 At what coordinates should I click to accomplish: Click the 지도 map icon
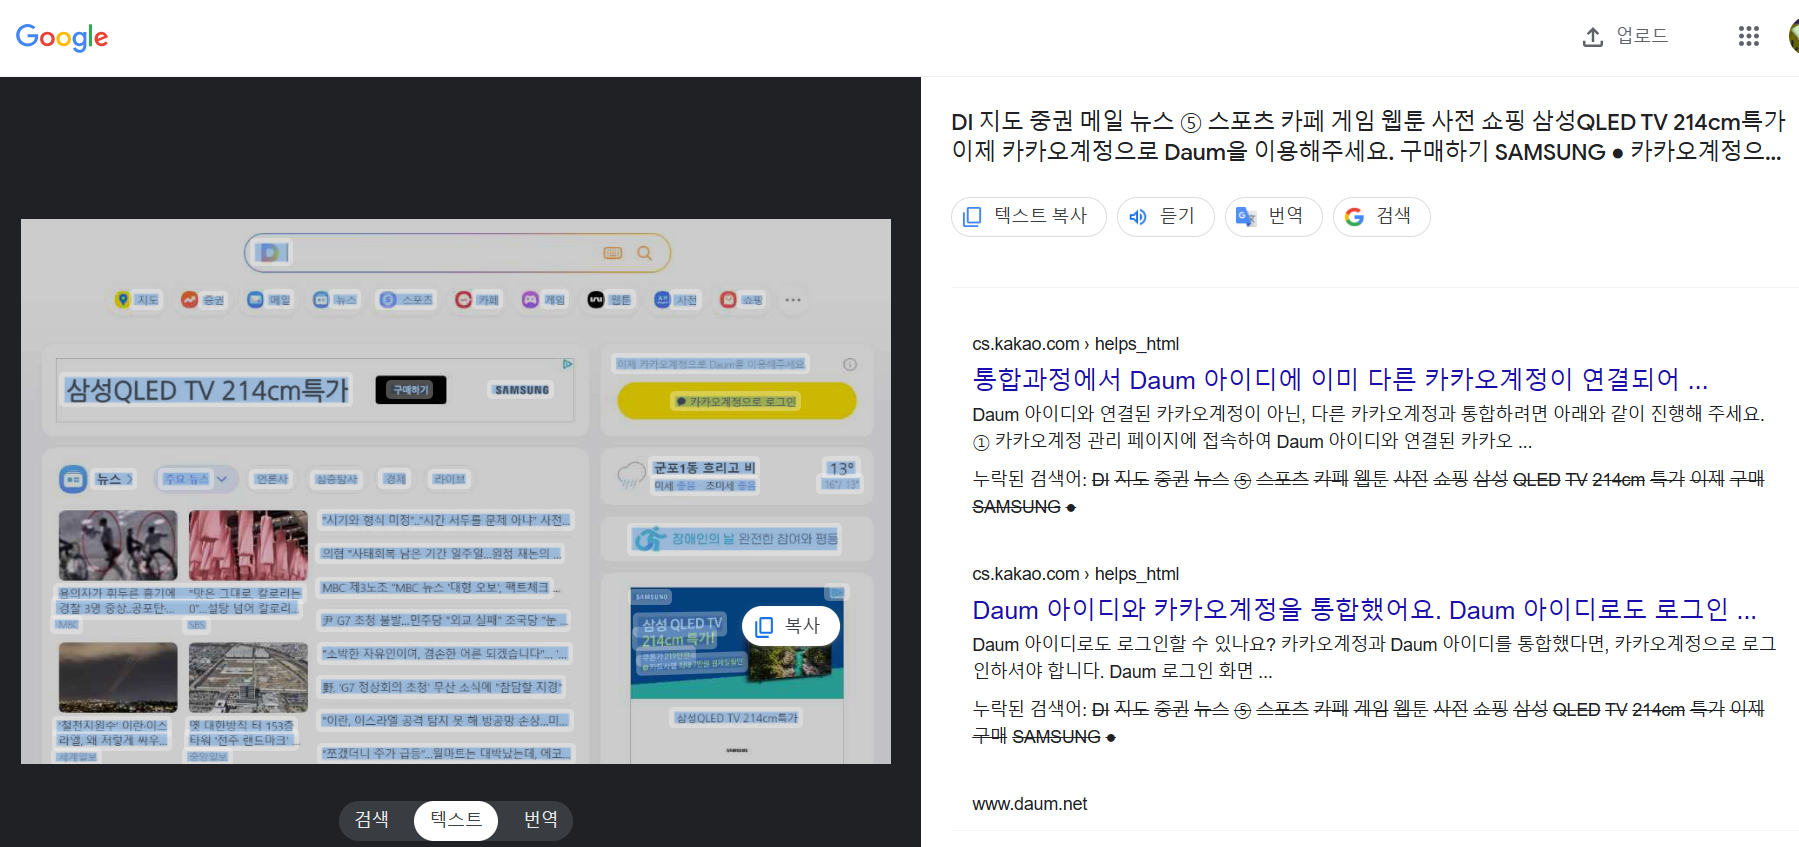pos(123,299)
